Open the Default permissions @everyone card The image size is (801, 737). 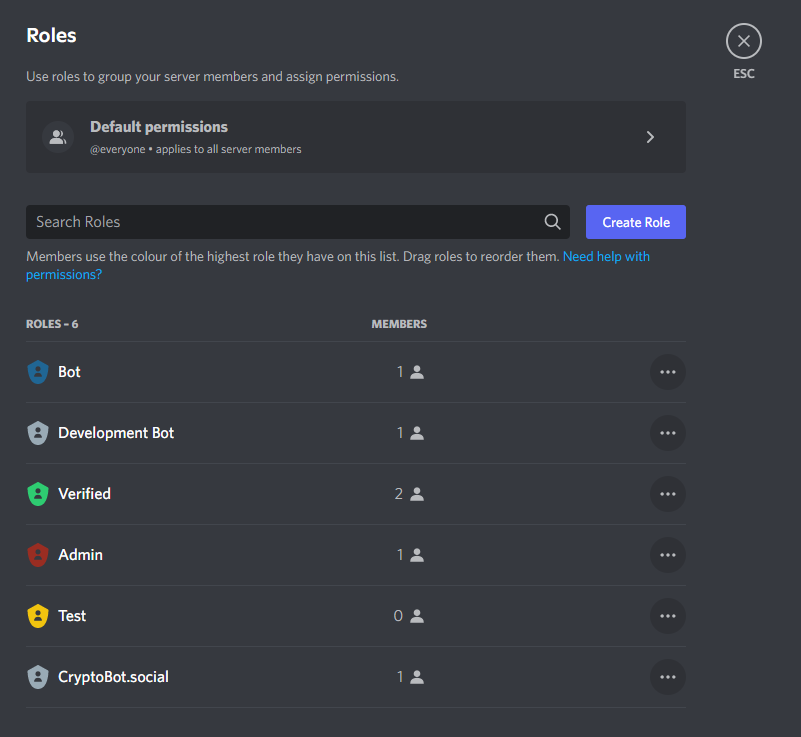coord(356,137)
